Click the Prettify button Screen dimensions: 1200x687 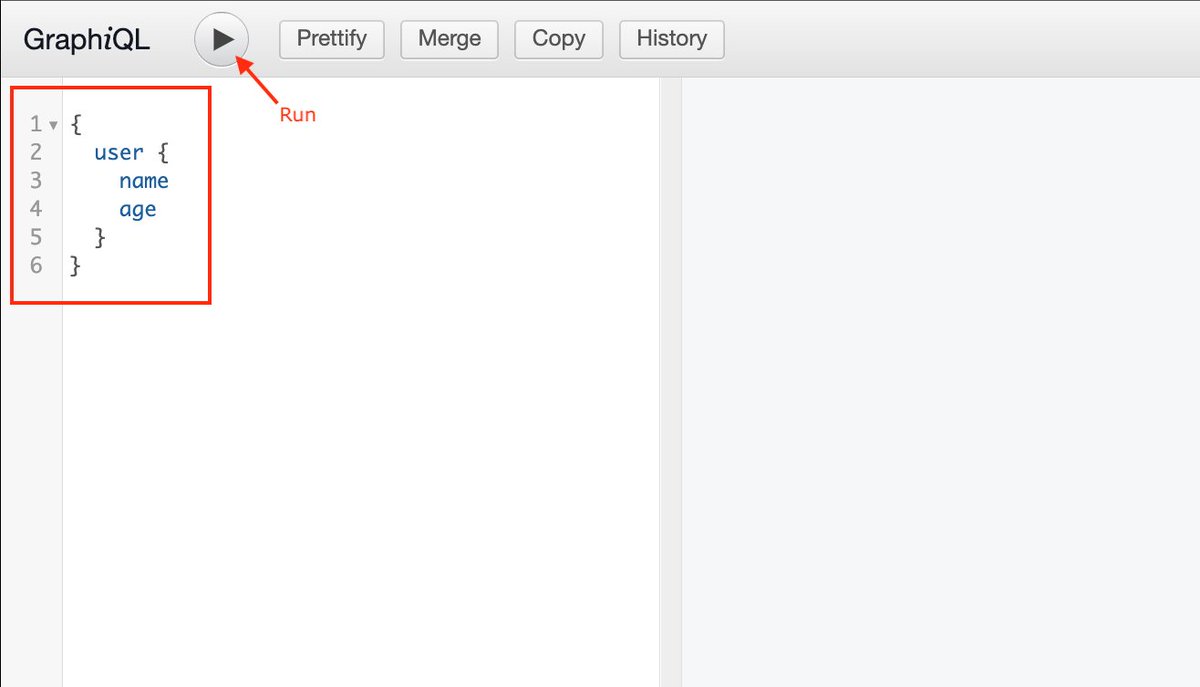click(332, 39)
